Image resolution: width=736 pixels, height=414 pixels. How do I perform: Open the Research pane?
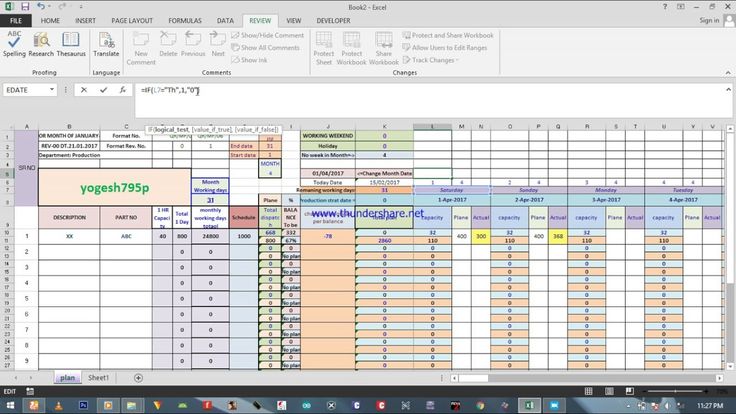(x=41, y=44)
